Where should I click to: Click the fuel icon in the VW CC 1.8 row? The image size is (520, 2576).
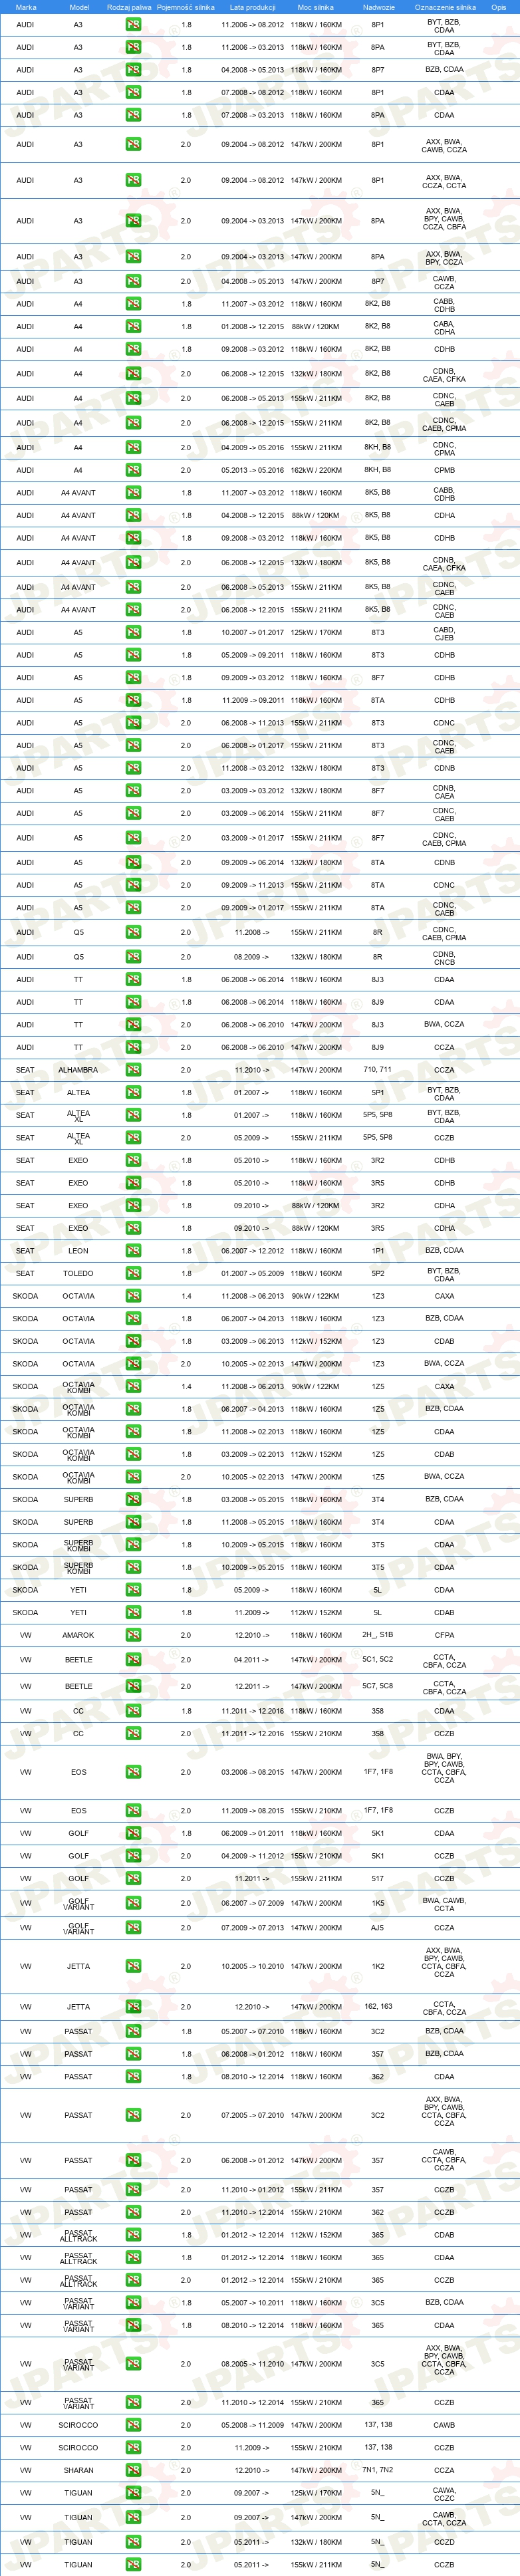pos(133,1711)
